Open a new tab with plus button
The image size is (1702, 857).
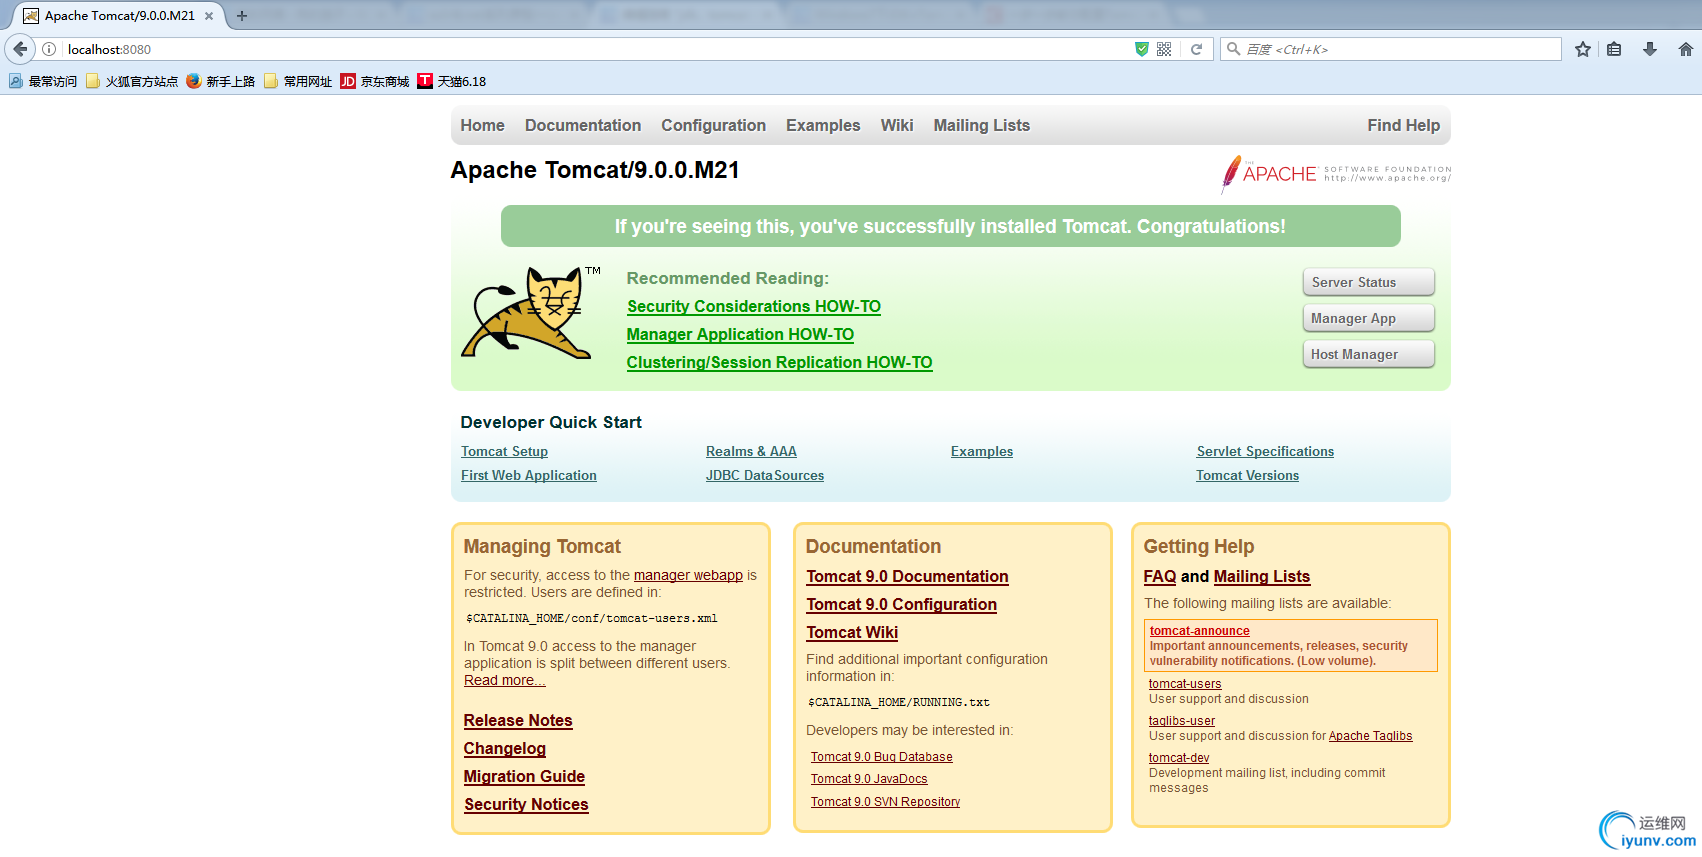pyautogui.click(x=241, y=16)
